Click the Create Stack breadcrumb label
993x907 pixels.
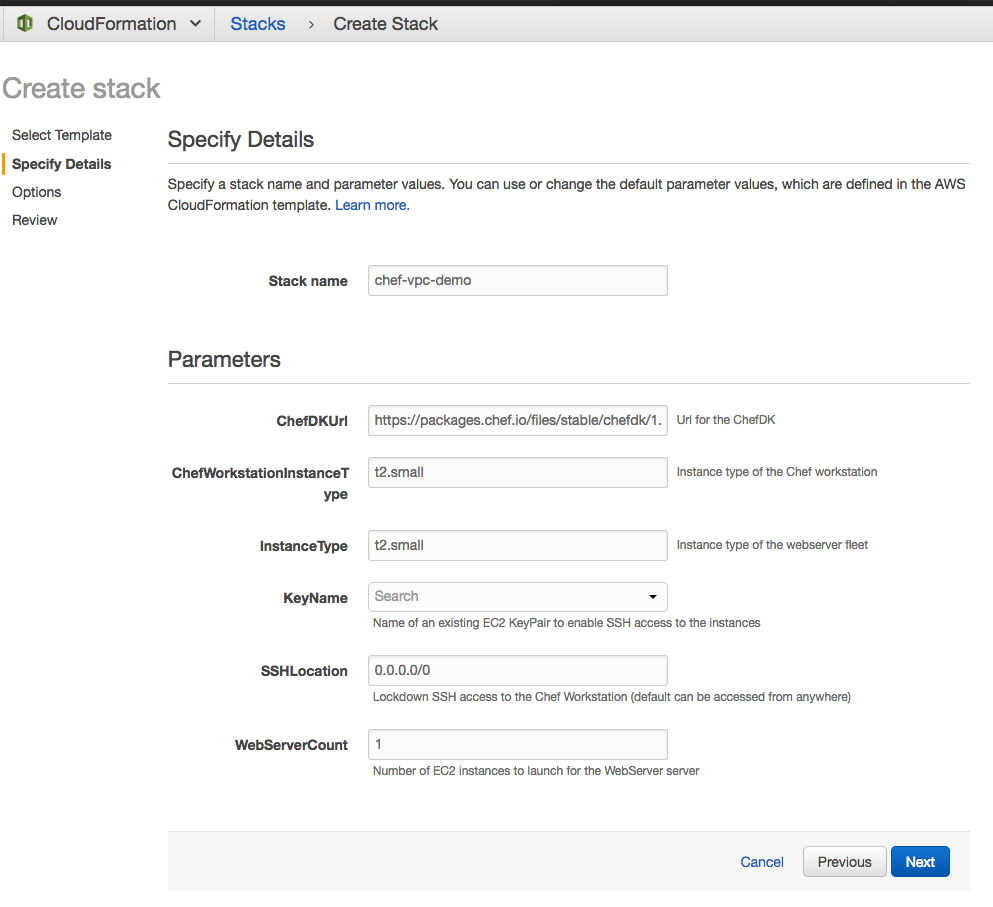(385, 23)
